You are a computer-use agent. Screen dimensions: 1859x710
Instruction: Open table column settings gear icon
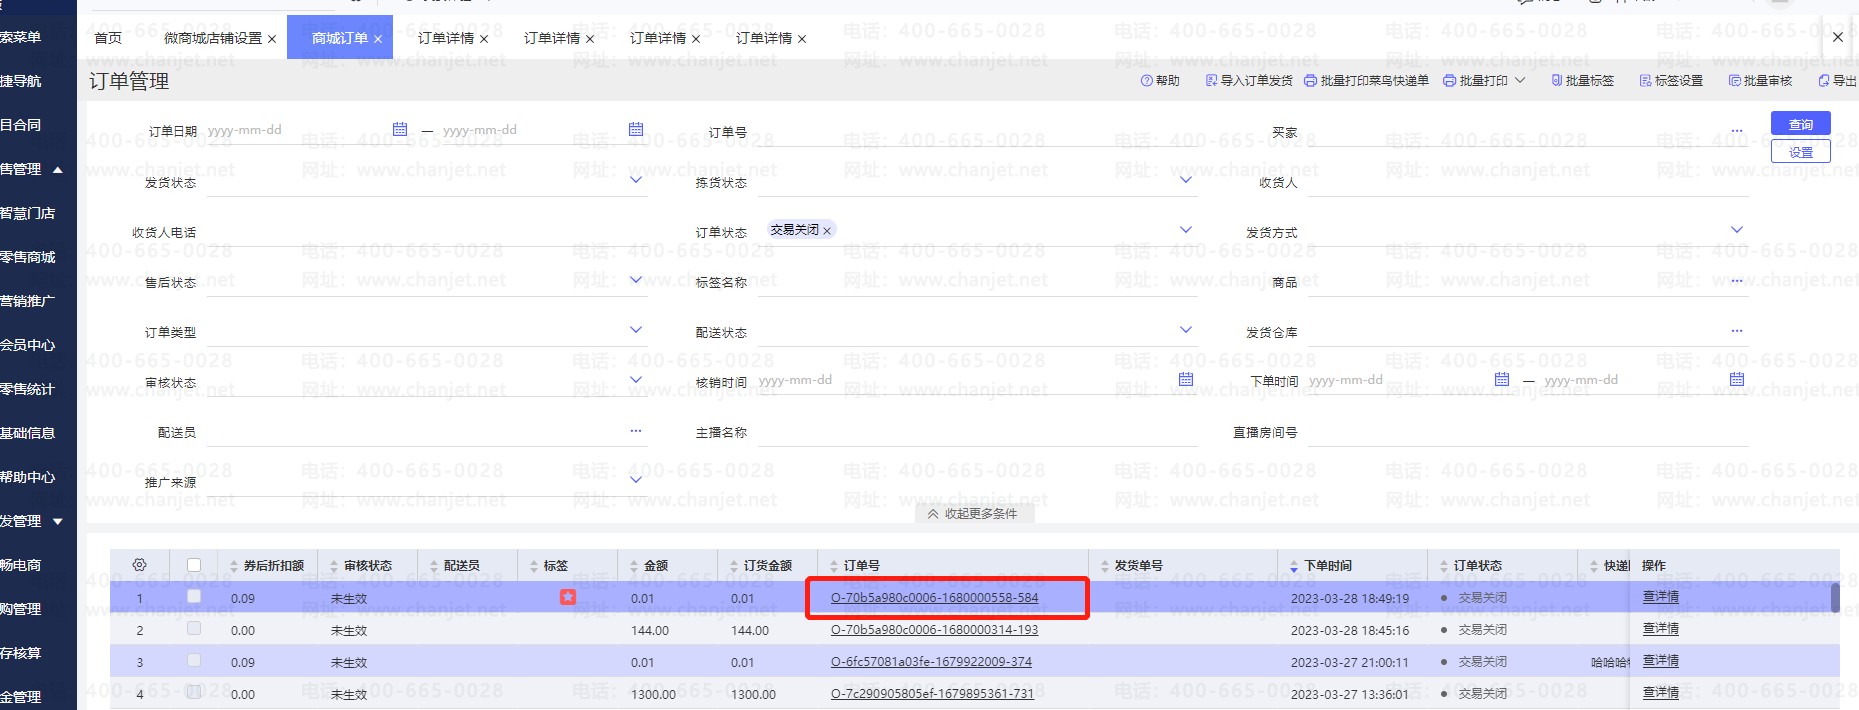click(x=139, y=565)
